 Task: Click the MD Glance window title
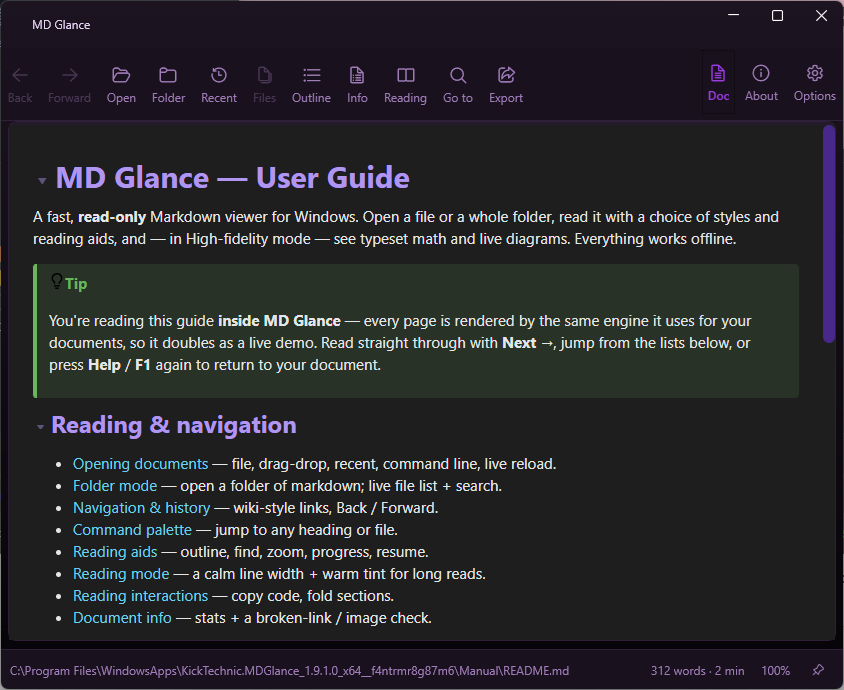pyautogui.click(x=61, y=25)
